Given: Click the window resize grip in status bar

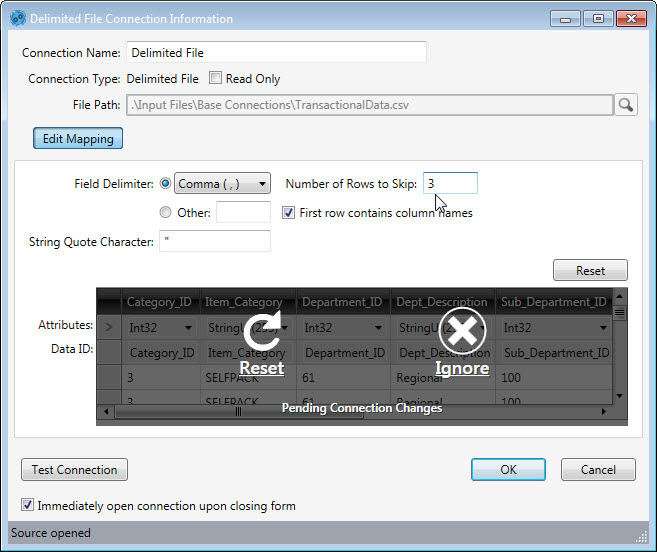Looking at the screenshot, I should [641, 536].
